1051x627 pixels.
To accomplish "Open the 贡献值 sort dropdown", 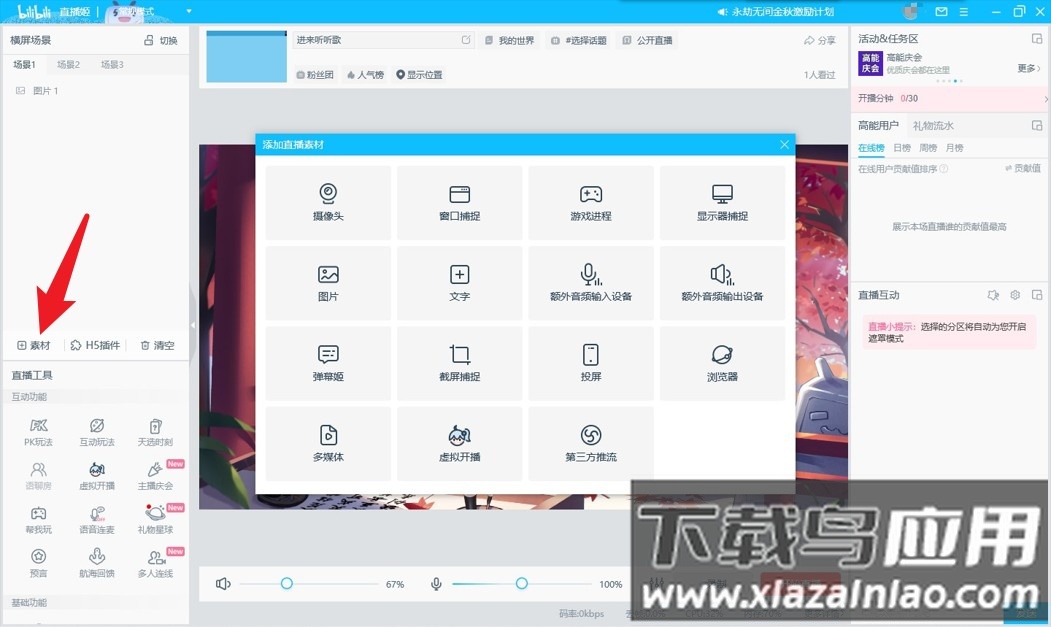I will pyautogui.click(x=1022, y=169).
